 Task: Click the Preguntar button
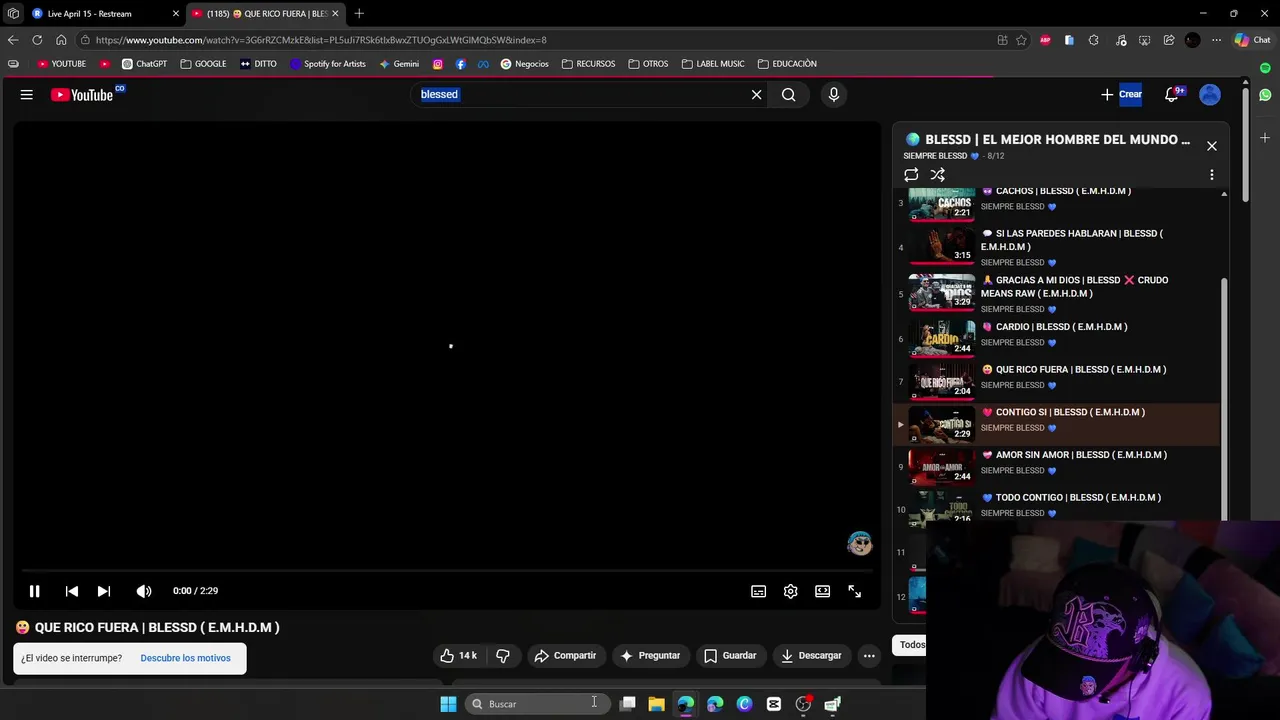coord(650,655)
